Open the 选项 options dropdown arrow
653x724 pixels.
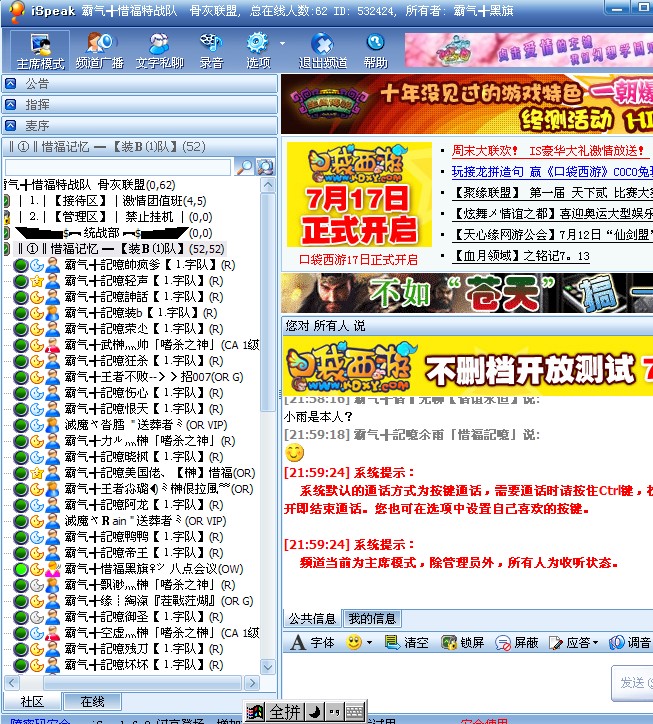tap(282, 44)
